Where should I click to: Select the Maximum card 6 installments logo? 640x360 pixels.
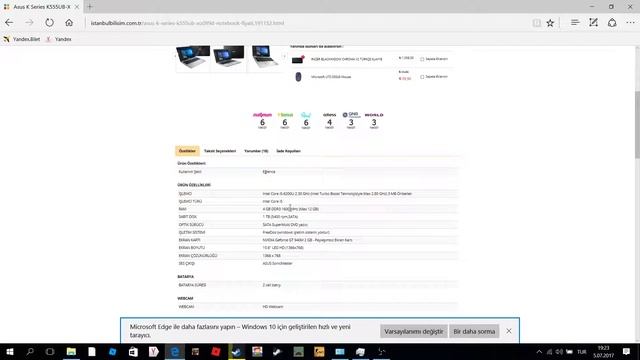click(262, 120)
